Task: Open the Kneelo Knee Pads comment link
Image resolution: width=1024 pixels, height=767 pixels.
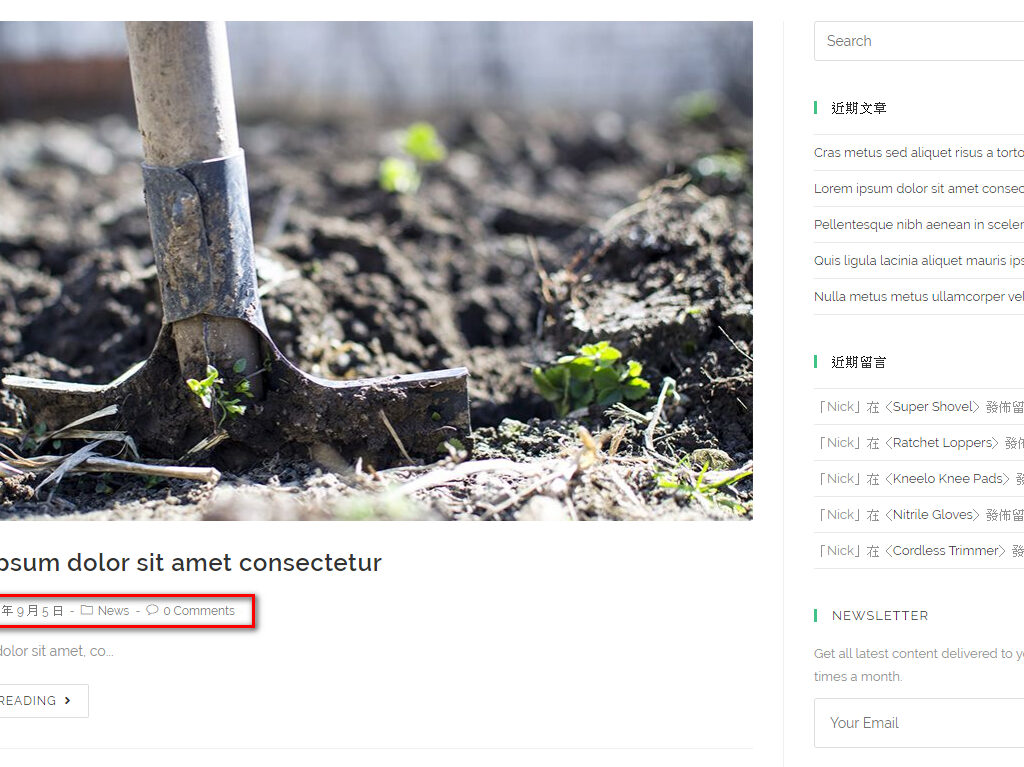Action: click(x=947, y=478)
